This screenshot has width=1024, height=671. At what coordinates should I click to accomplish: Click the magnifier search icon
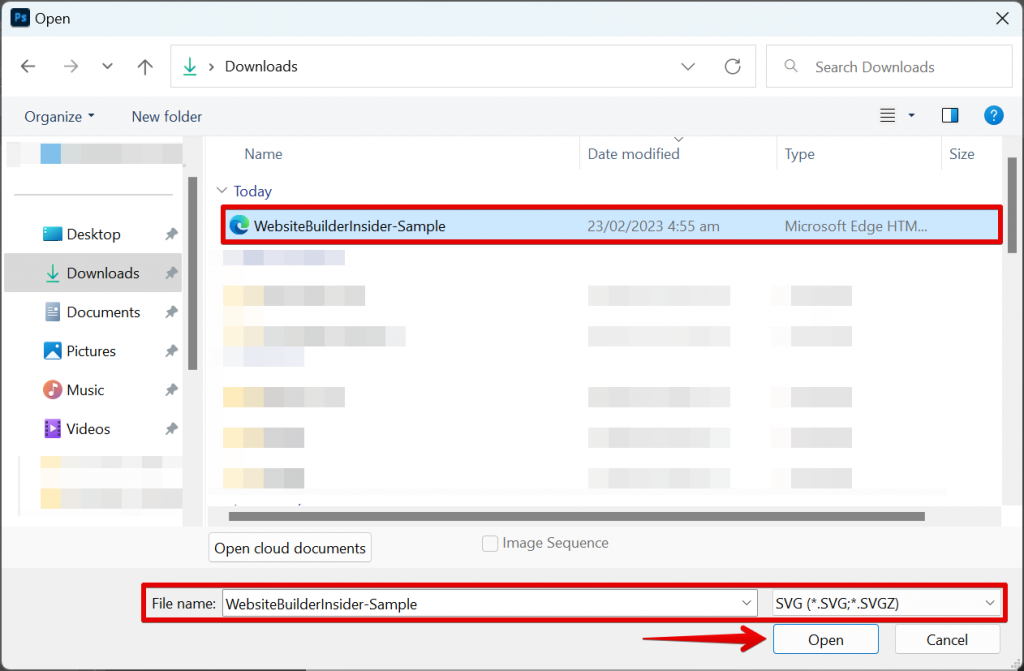tap(790, 66)
